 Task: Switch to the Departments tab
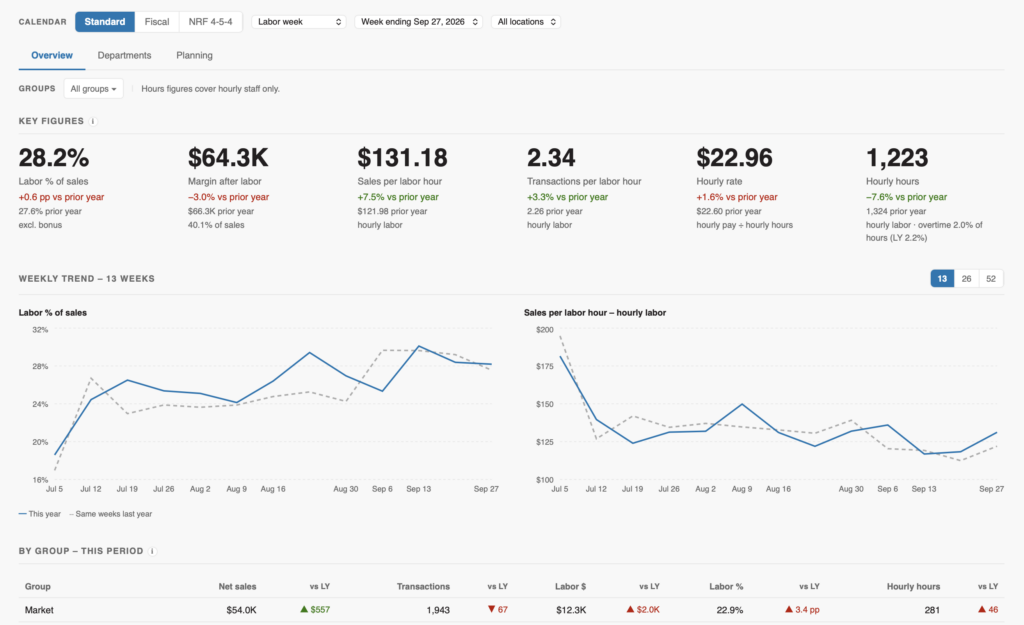click(x=124, y=56)
